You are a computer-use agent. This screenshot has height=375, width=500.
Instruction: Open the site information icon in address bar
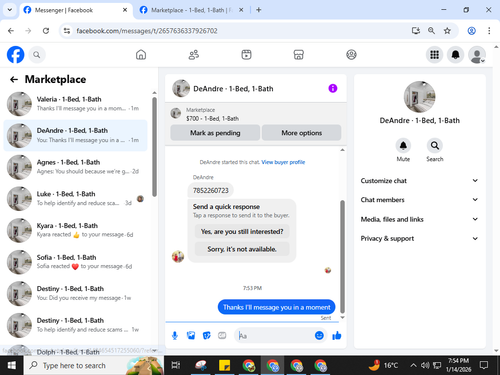pos(67,31)
